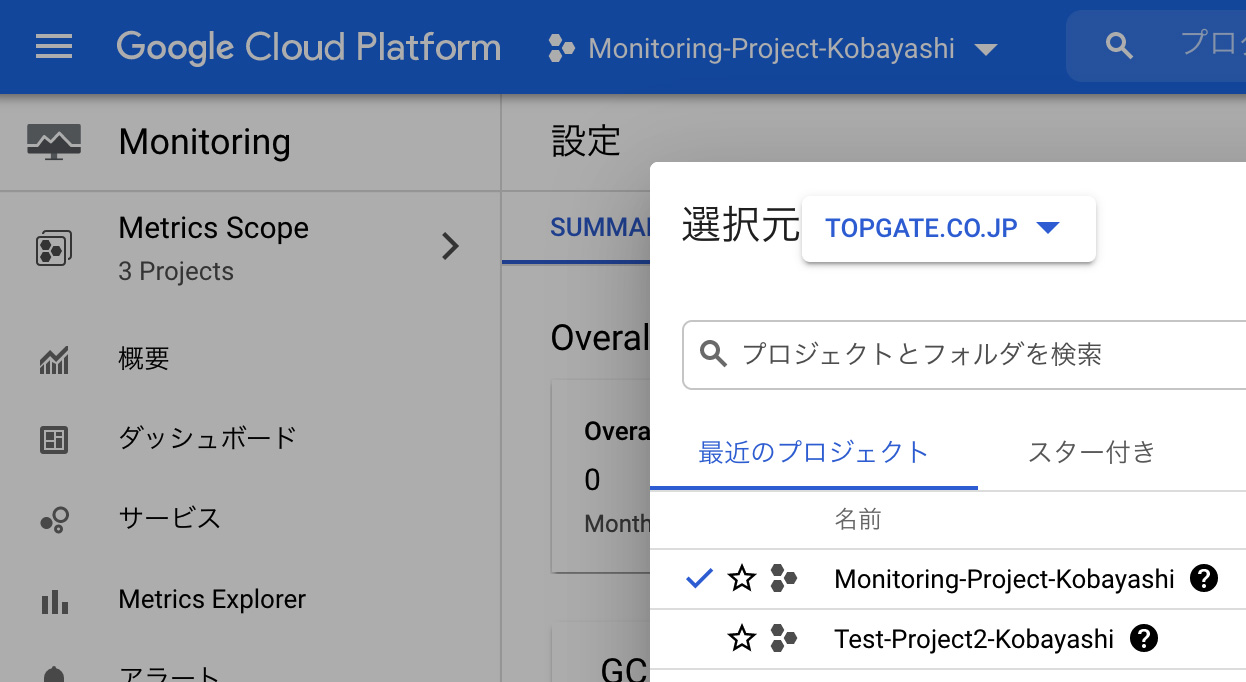Click the 名前 column header
This screenshot has width=1246, height=682.
tap(858, 519)
